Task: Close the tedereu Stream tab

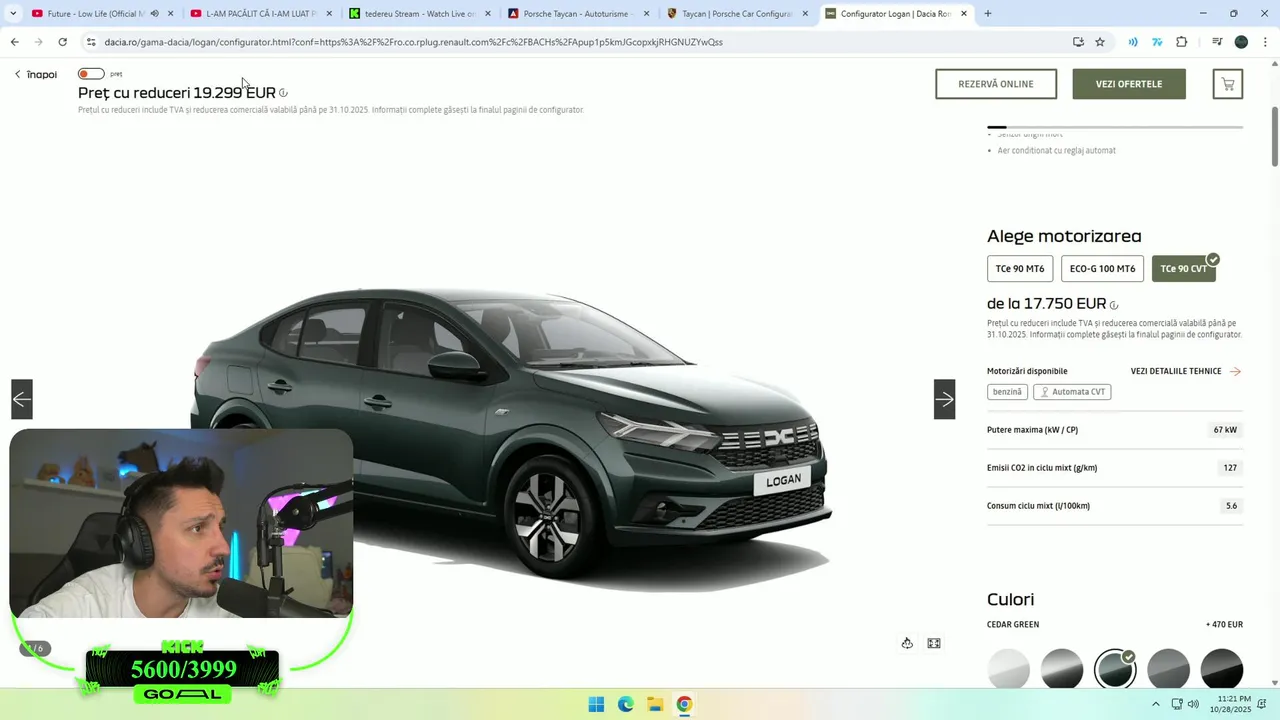Action: (x=488, y=14)
